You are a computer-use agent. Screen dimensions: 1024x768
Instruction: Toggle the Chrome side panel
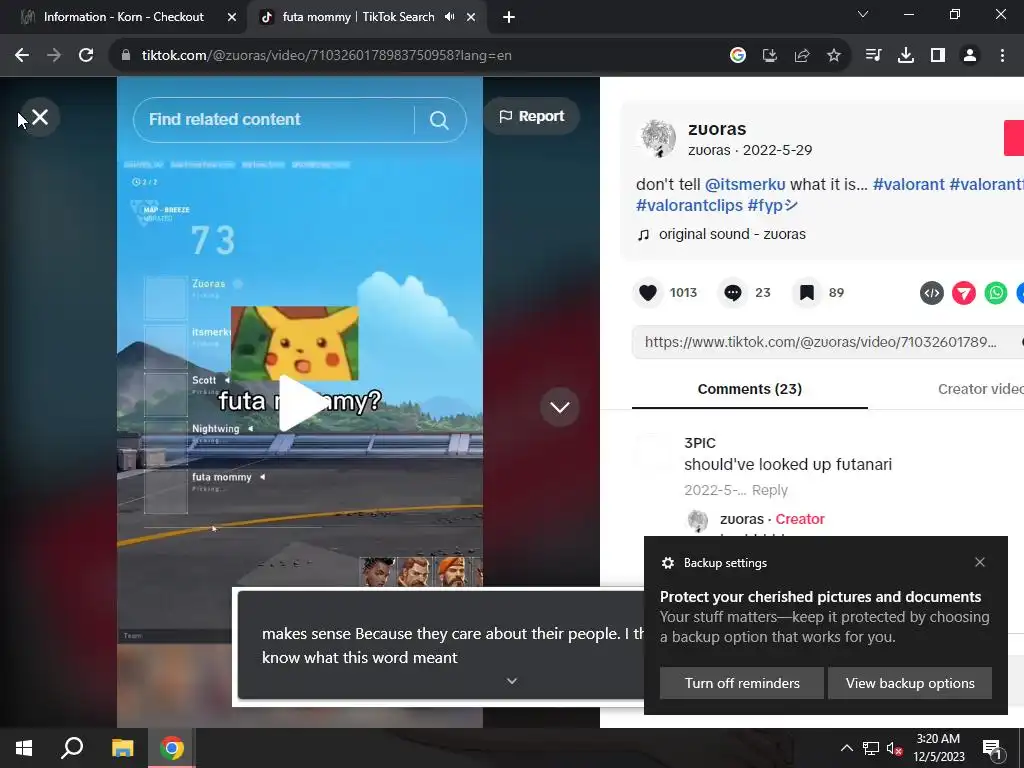(x=938, y=56)
